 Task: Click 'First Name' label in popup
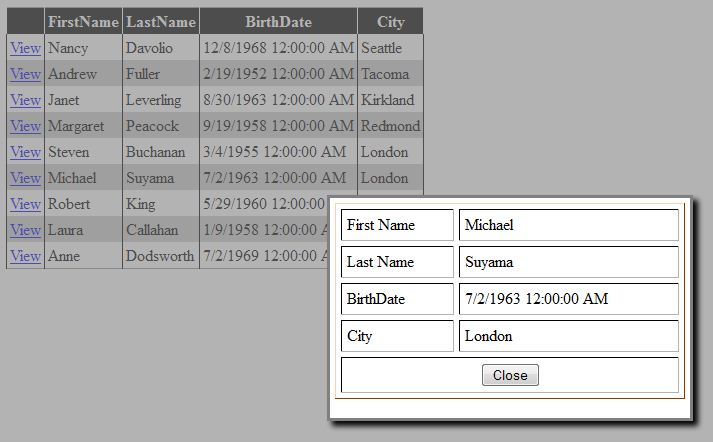tap(381, 225)
